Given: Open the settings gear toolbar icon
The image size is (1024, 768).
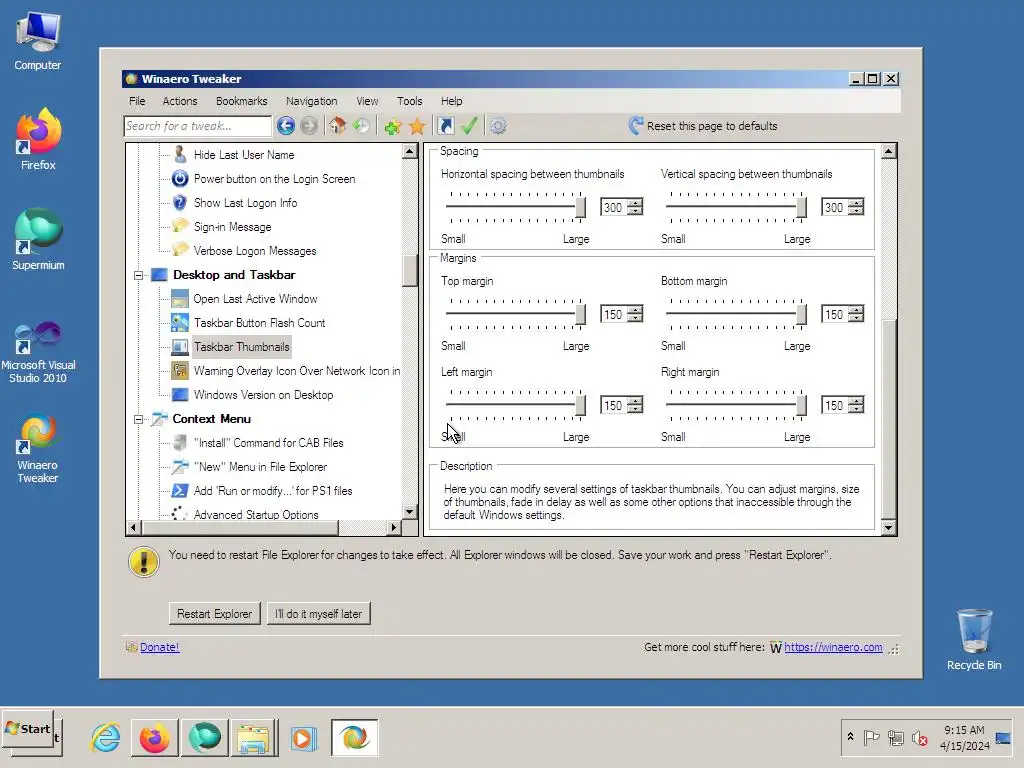Looking at the screenshot, I should [498, 125].
